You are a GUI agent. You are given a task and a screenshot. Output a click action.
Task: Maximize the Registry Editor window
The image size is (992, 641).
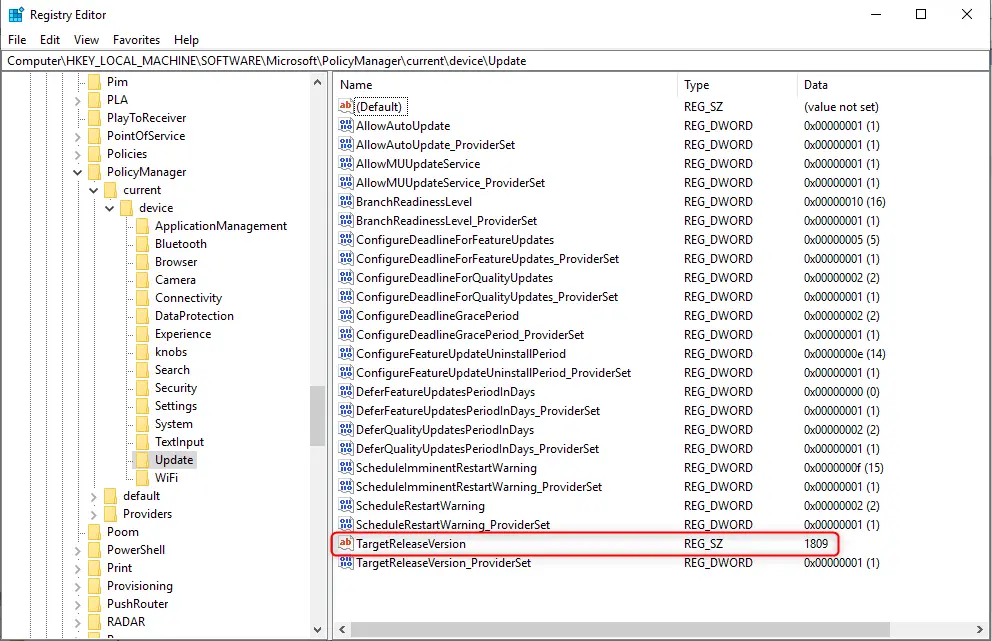(x=921, y=14)
